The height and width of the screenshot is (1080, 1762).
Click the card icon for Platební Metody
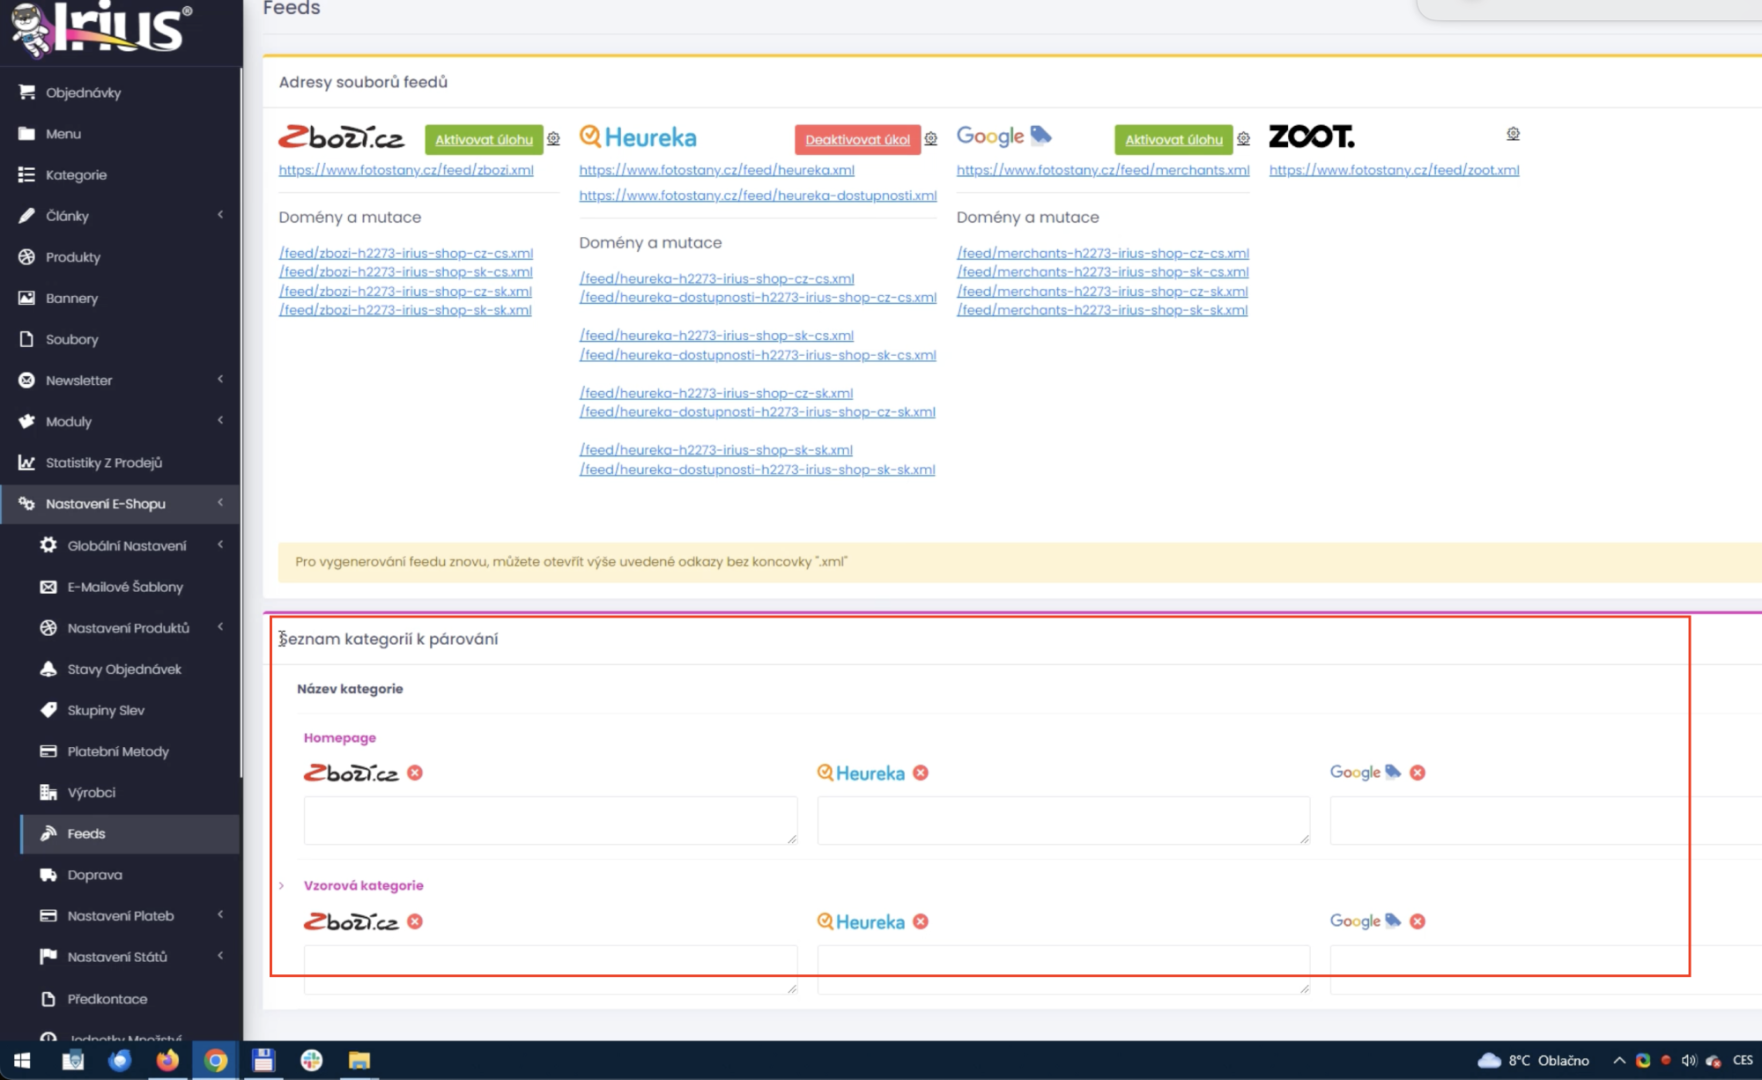[x=48, y=751]
